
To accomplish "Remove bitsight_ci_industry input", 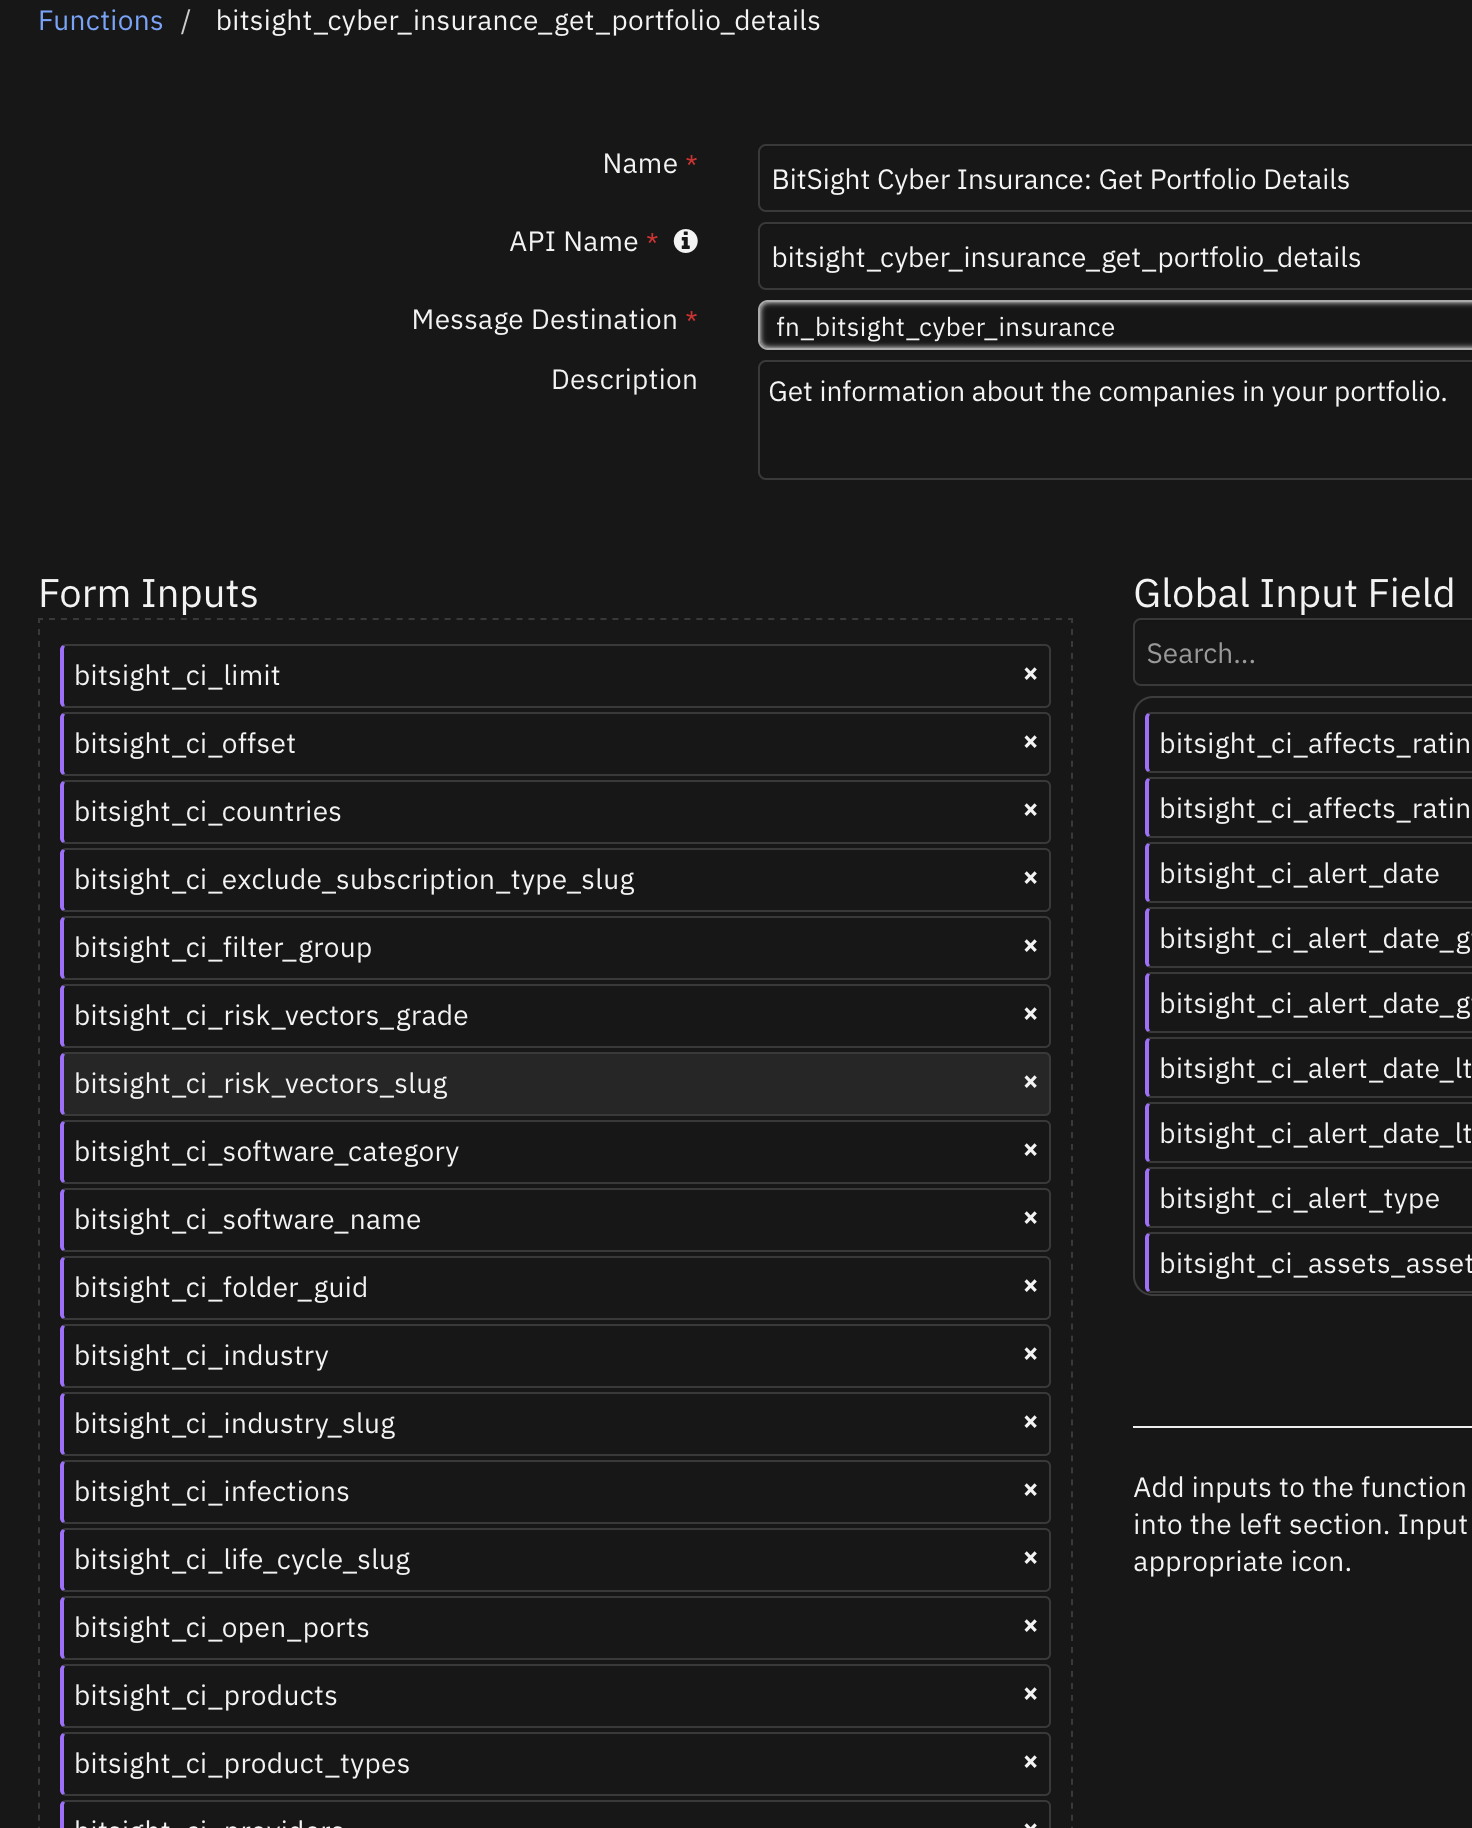I will 1030,1354.
